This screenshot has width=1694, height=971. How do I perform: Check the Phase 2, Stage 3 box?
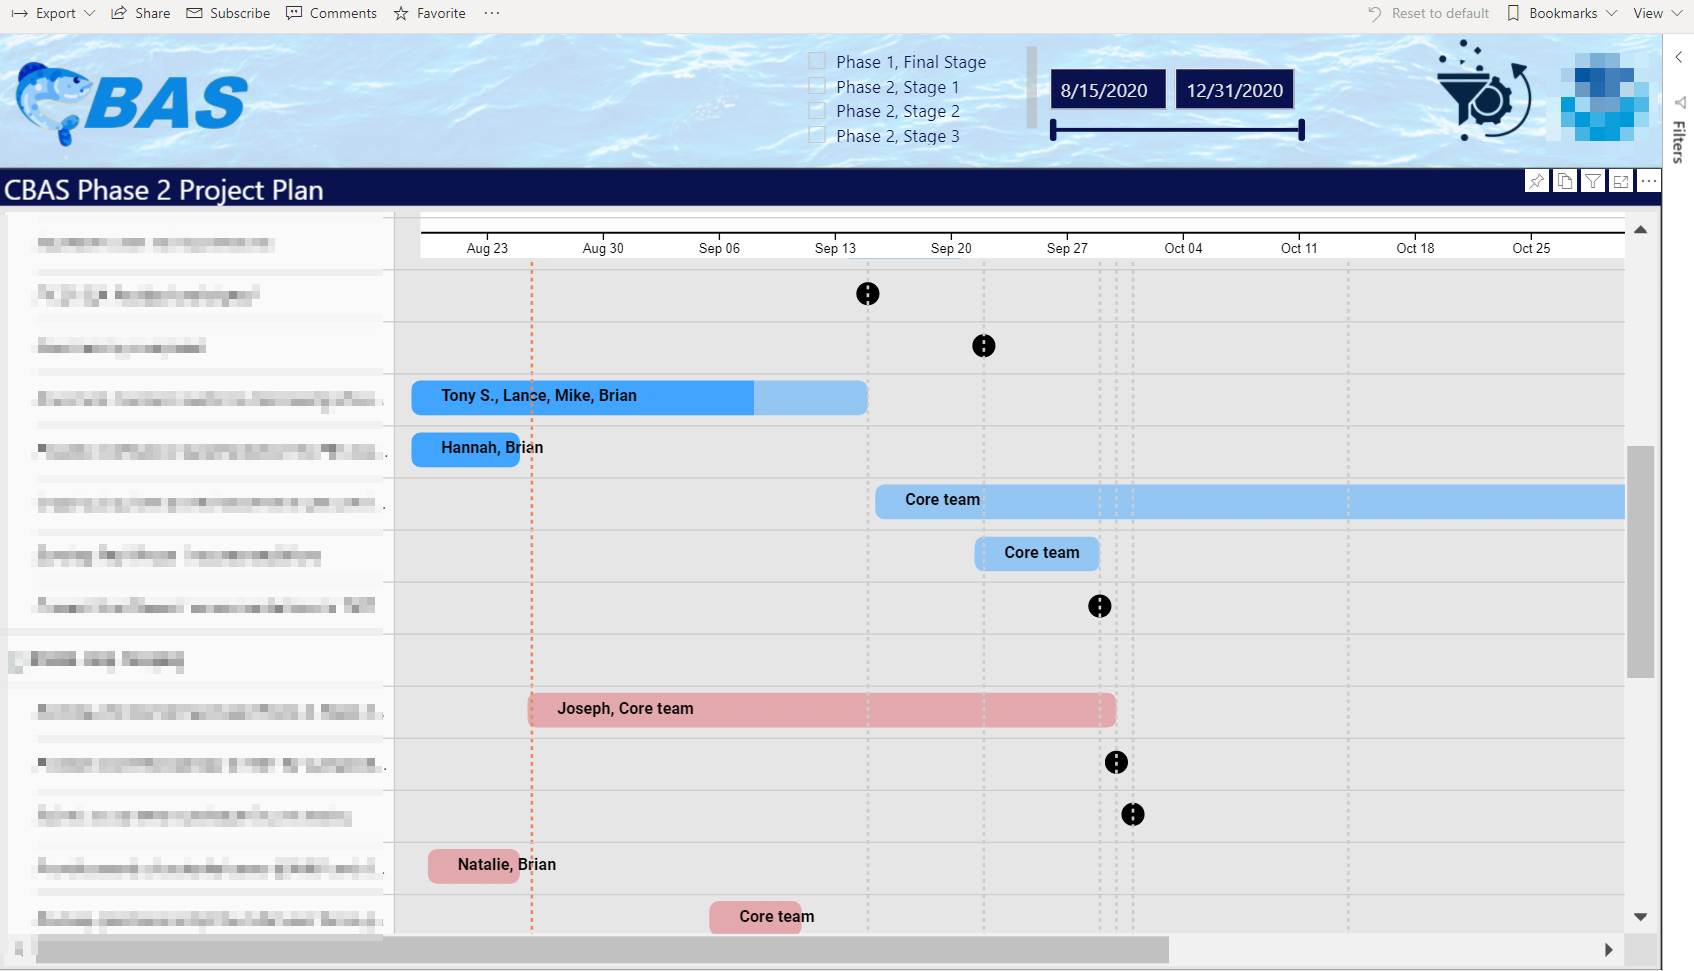tap(816, 136)
